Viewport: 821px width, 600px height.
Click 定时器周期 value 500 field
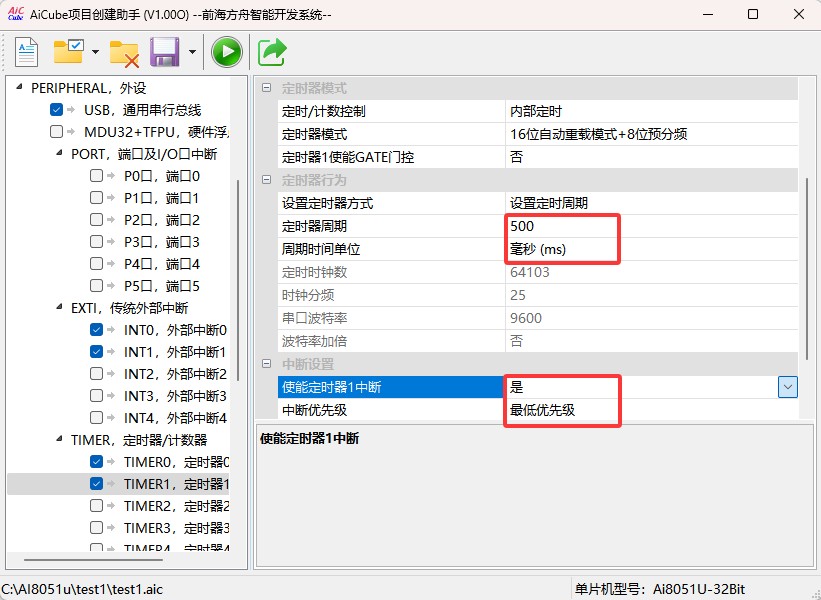651,226
